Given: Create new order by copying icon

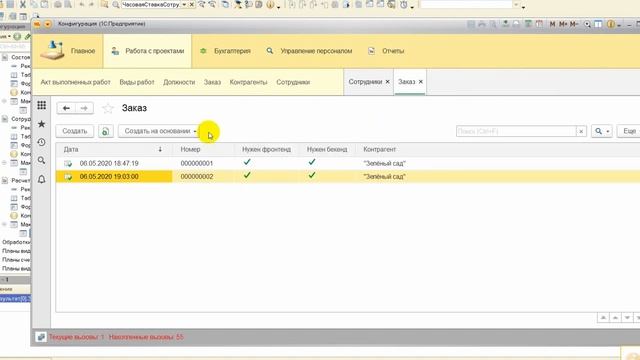Looking at the screenshot, I should [x=105, y=131].
